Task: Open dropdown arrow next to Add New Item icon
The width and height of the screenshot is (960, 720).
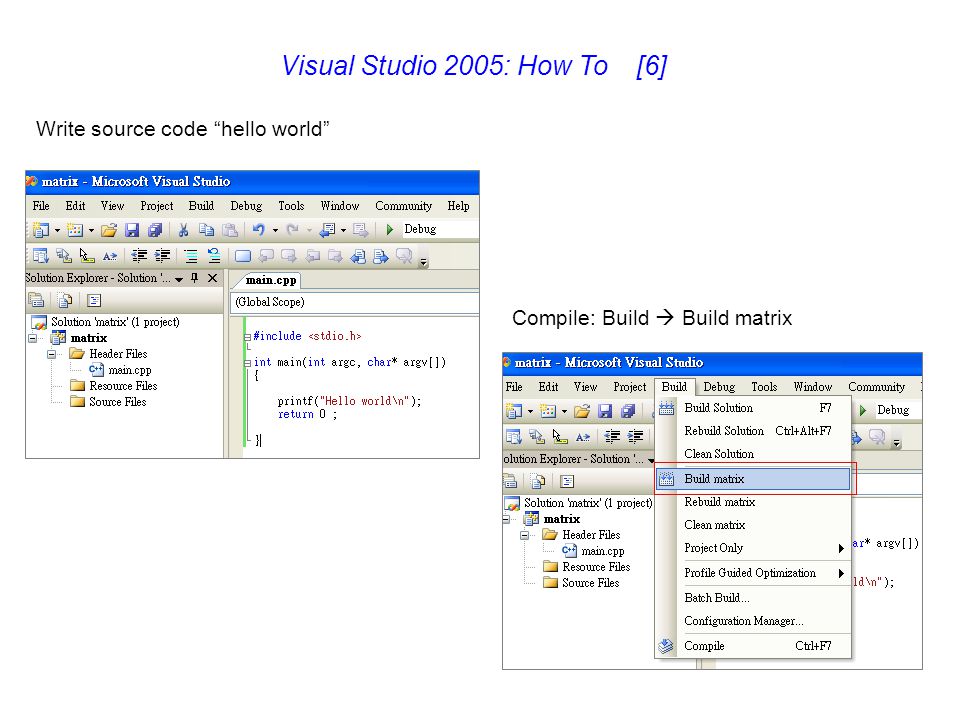Action: (x=91, y=230)
